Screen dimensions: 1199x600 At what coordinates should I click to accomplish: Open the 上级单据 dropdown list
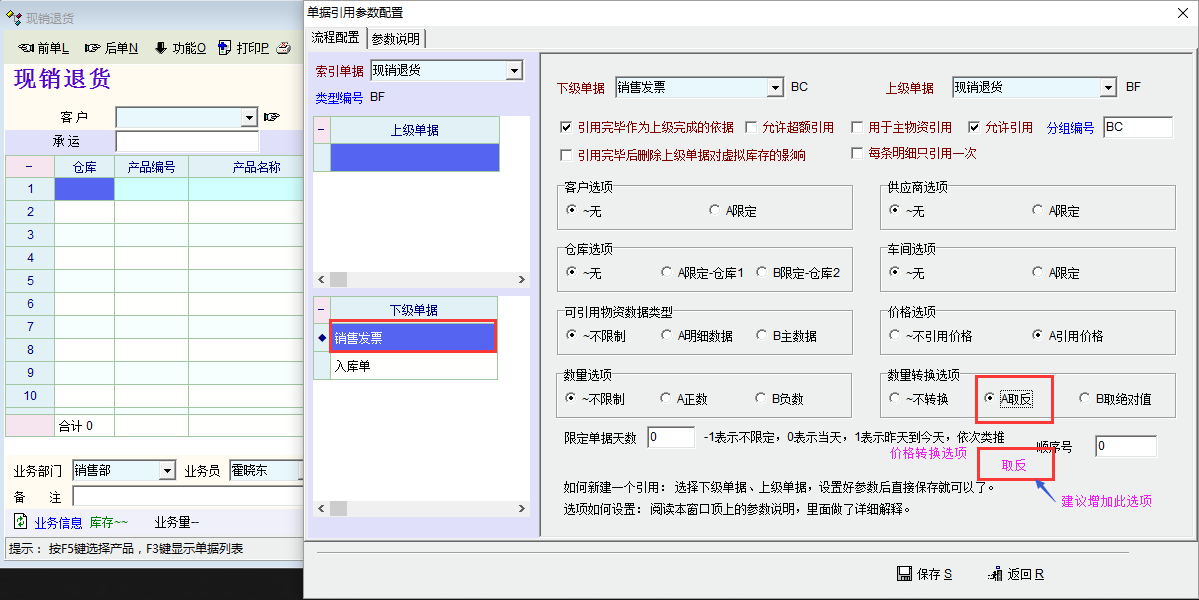[x=1108, y=88]
